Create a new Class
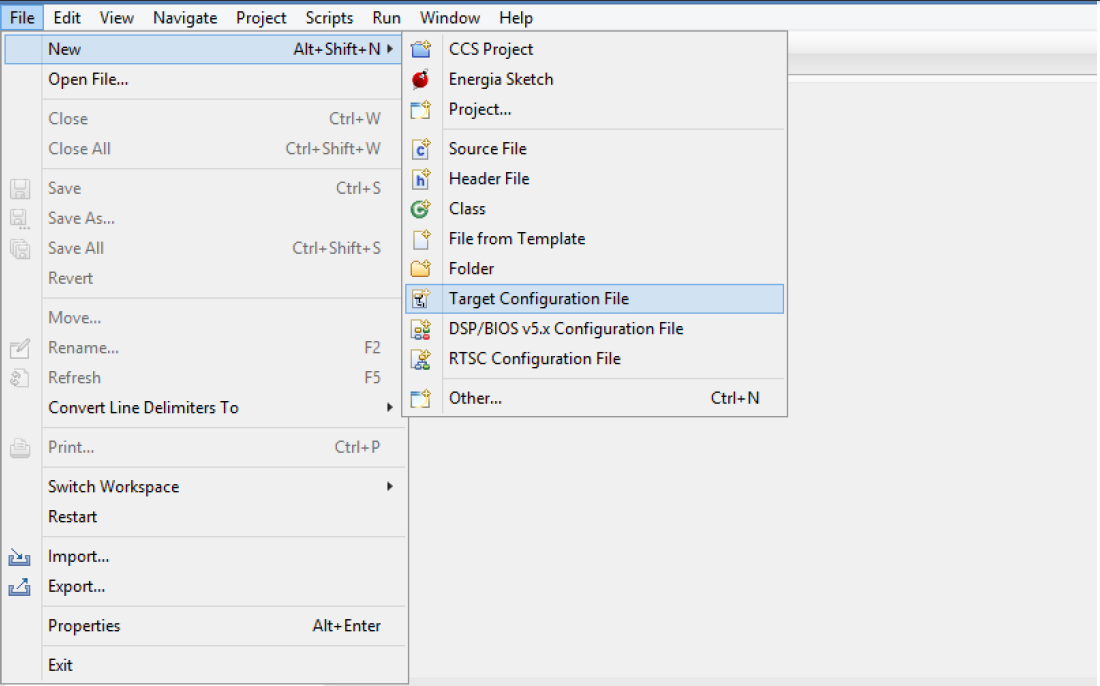Image resolution: width=1100 pixels, height=686 pixels. tap(467, 208)
